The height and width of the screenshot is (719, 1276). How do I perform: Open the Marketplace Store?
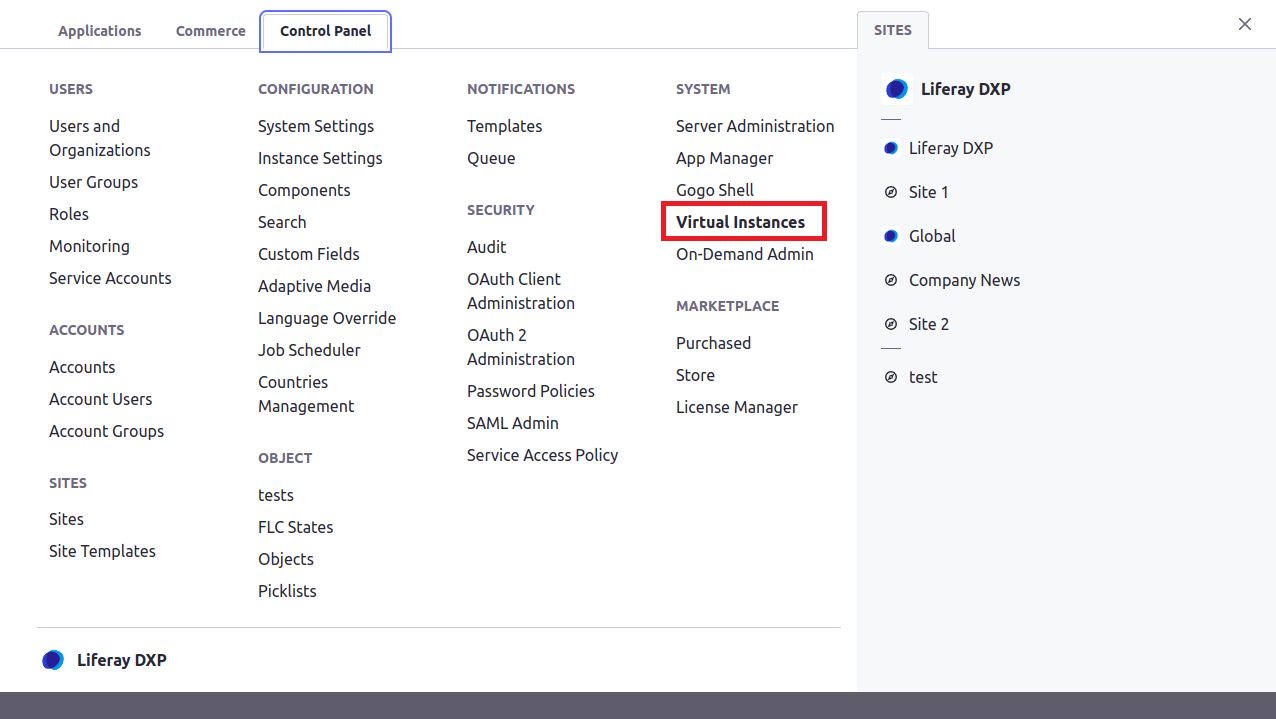click(696, 375)
